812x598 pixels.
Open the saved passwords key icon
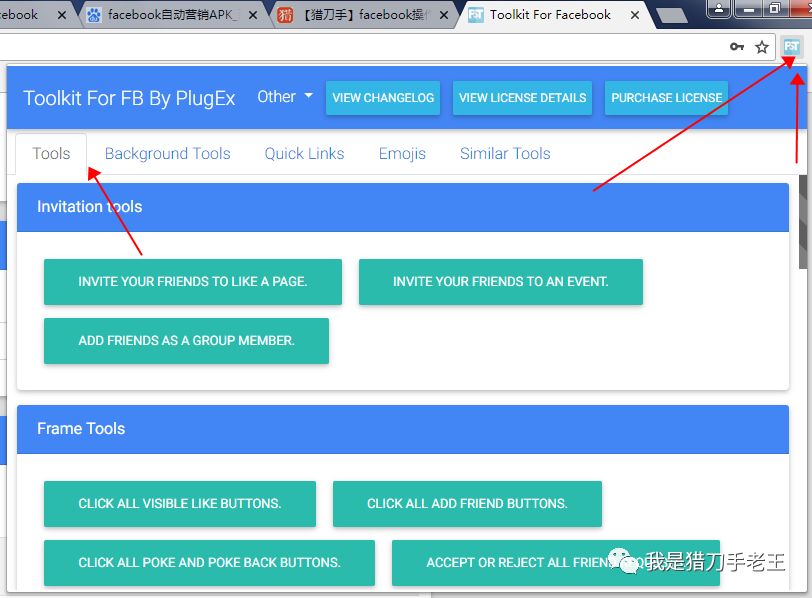point(737,47)
